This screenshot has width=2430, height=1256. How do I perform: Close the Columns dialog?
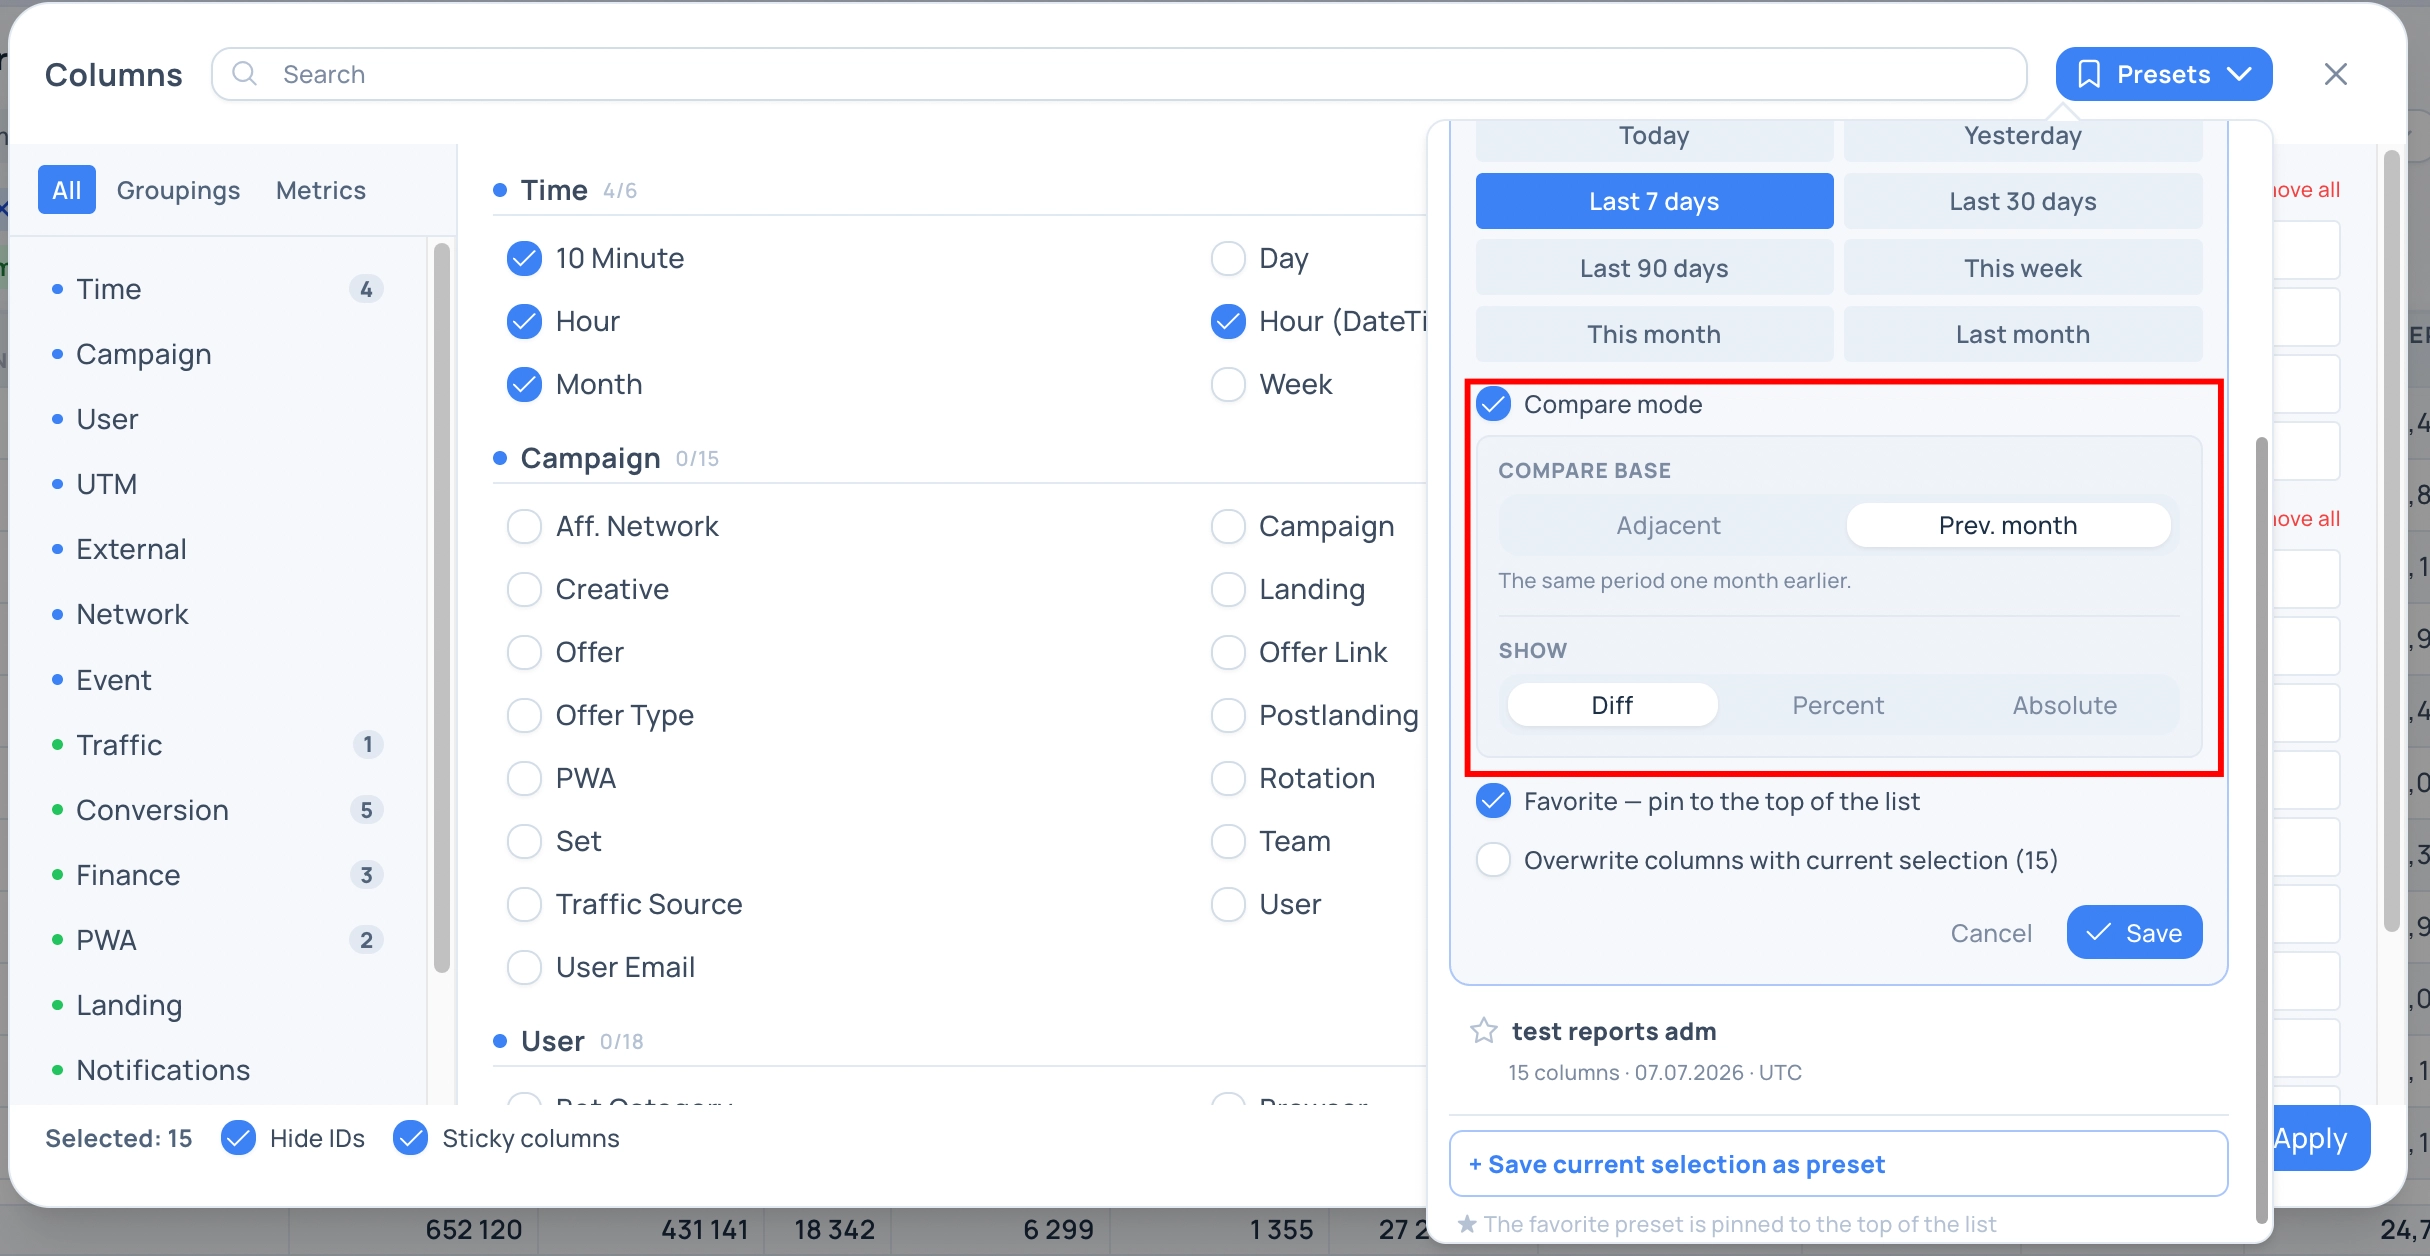2336,74
